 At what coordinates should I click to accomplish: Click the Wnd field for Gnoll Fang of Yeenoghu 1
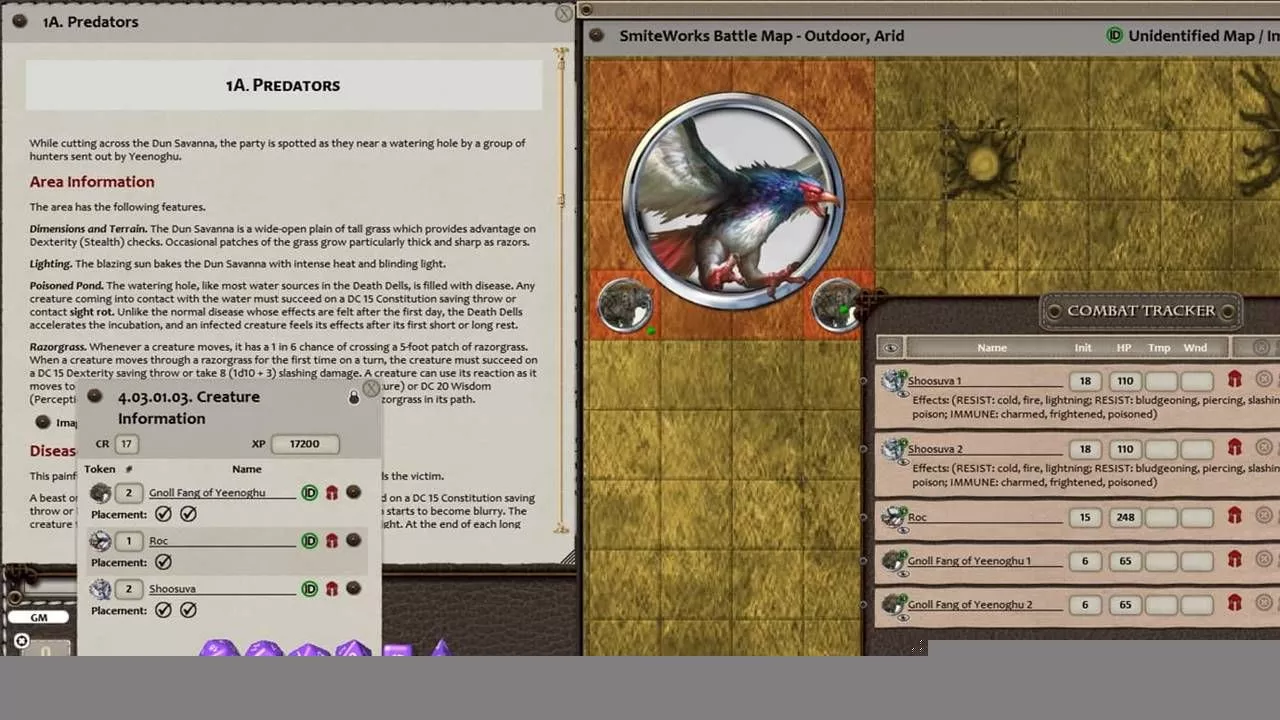pos(1196,561)
